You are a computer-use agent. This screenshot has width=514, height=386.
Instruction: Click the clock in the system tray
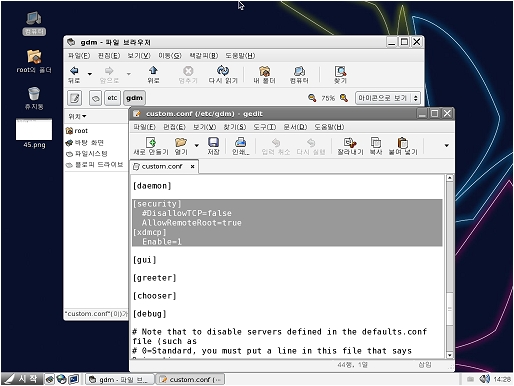pos(502,379)
